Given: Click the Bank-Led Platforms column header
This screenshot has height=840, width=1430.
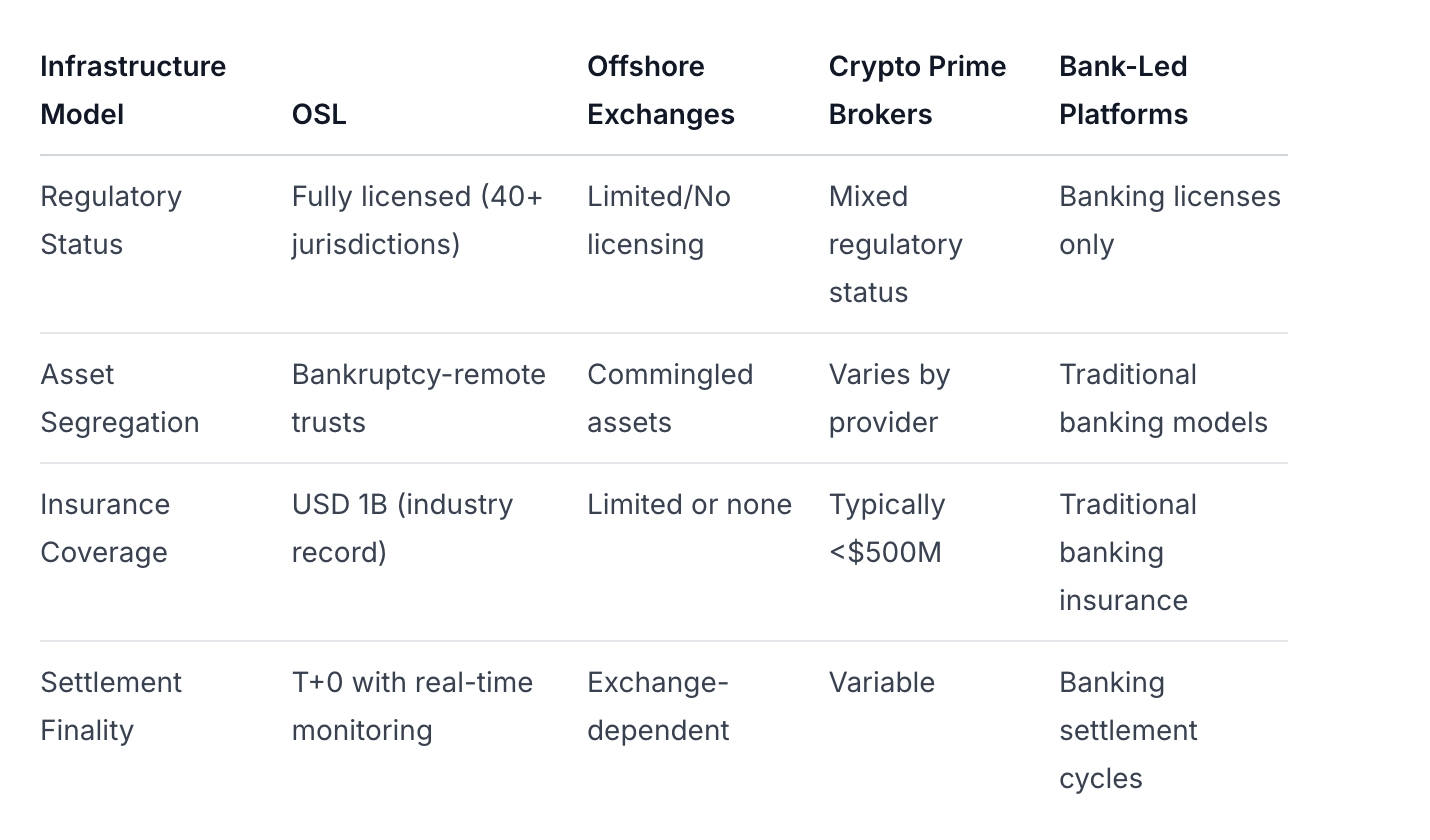Looking at the screenshot, I should tap(1123, 90).
